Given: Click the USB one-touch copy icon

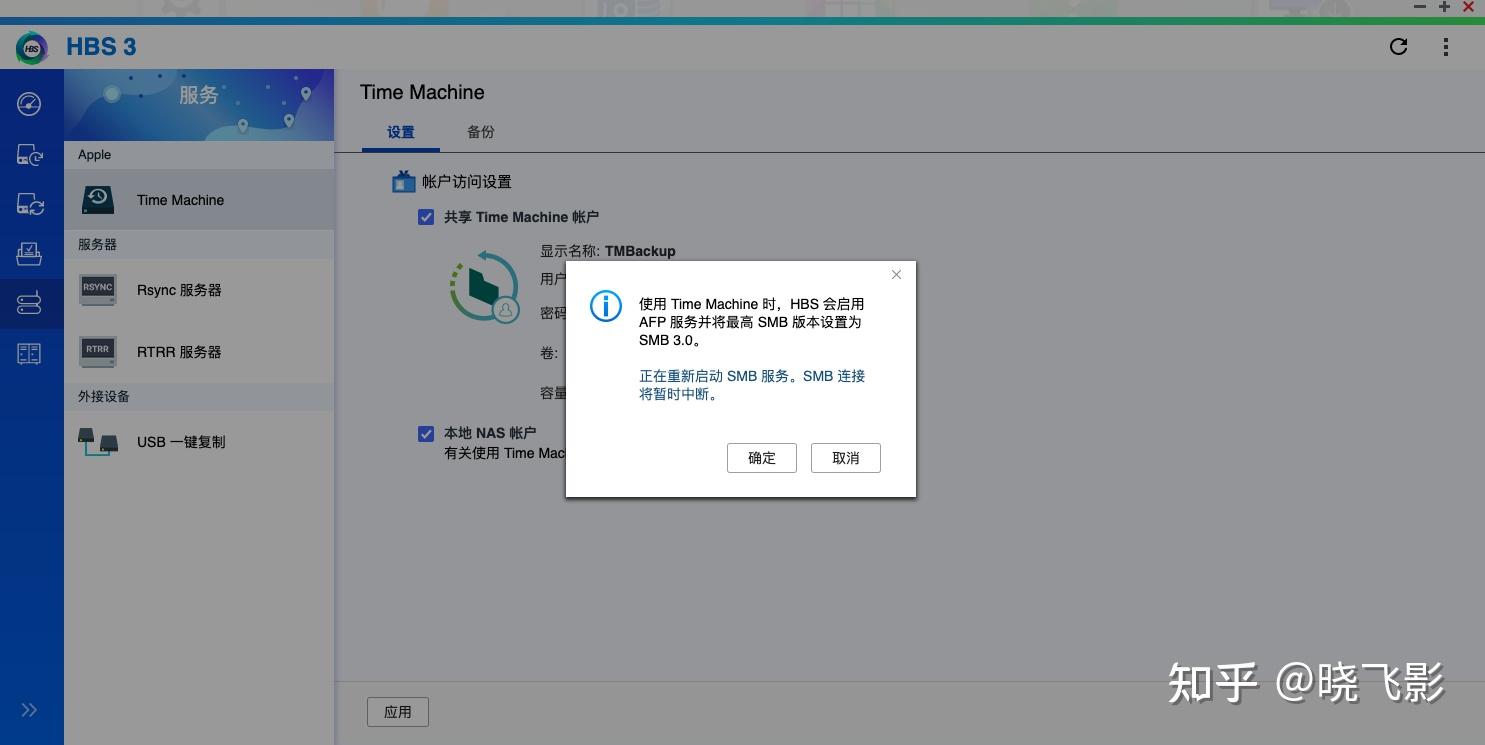Looking at the screenshot, I should tap(98, 442).
